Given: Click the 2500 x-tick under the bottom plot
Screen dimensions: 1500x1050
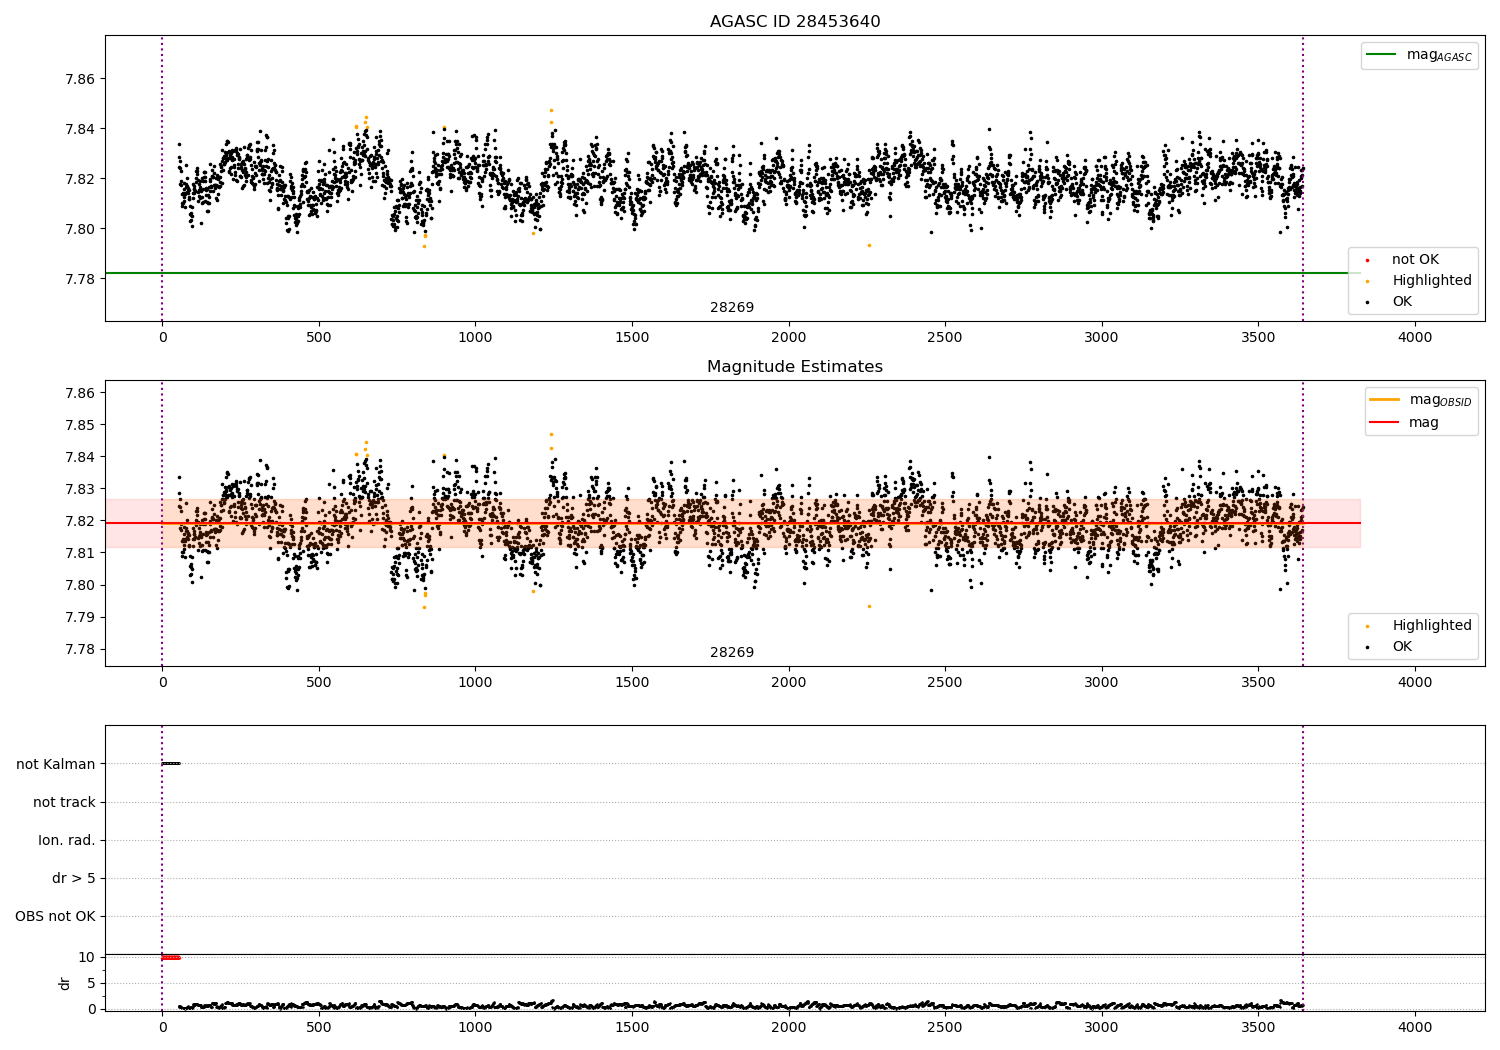Looking at the screenshot, I should coord(945,1027).
